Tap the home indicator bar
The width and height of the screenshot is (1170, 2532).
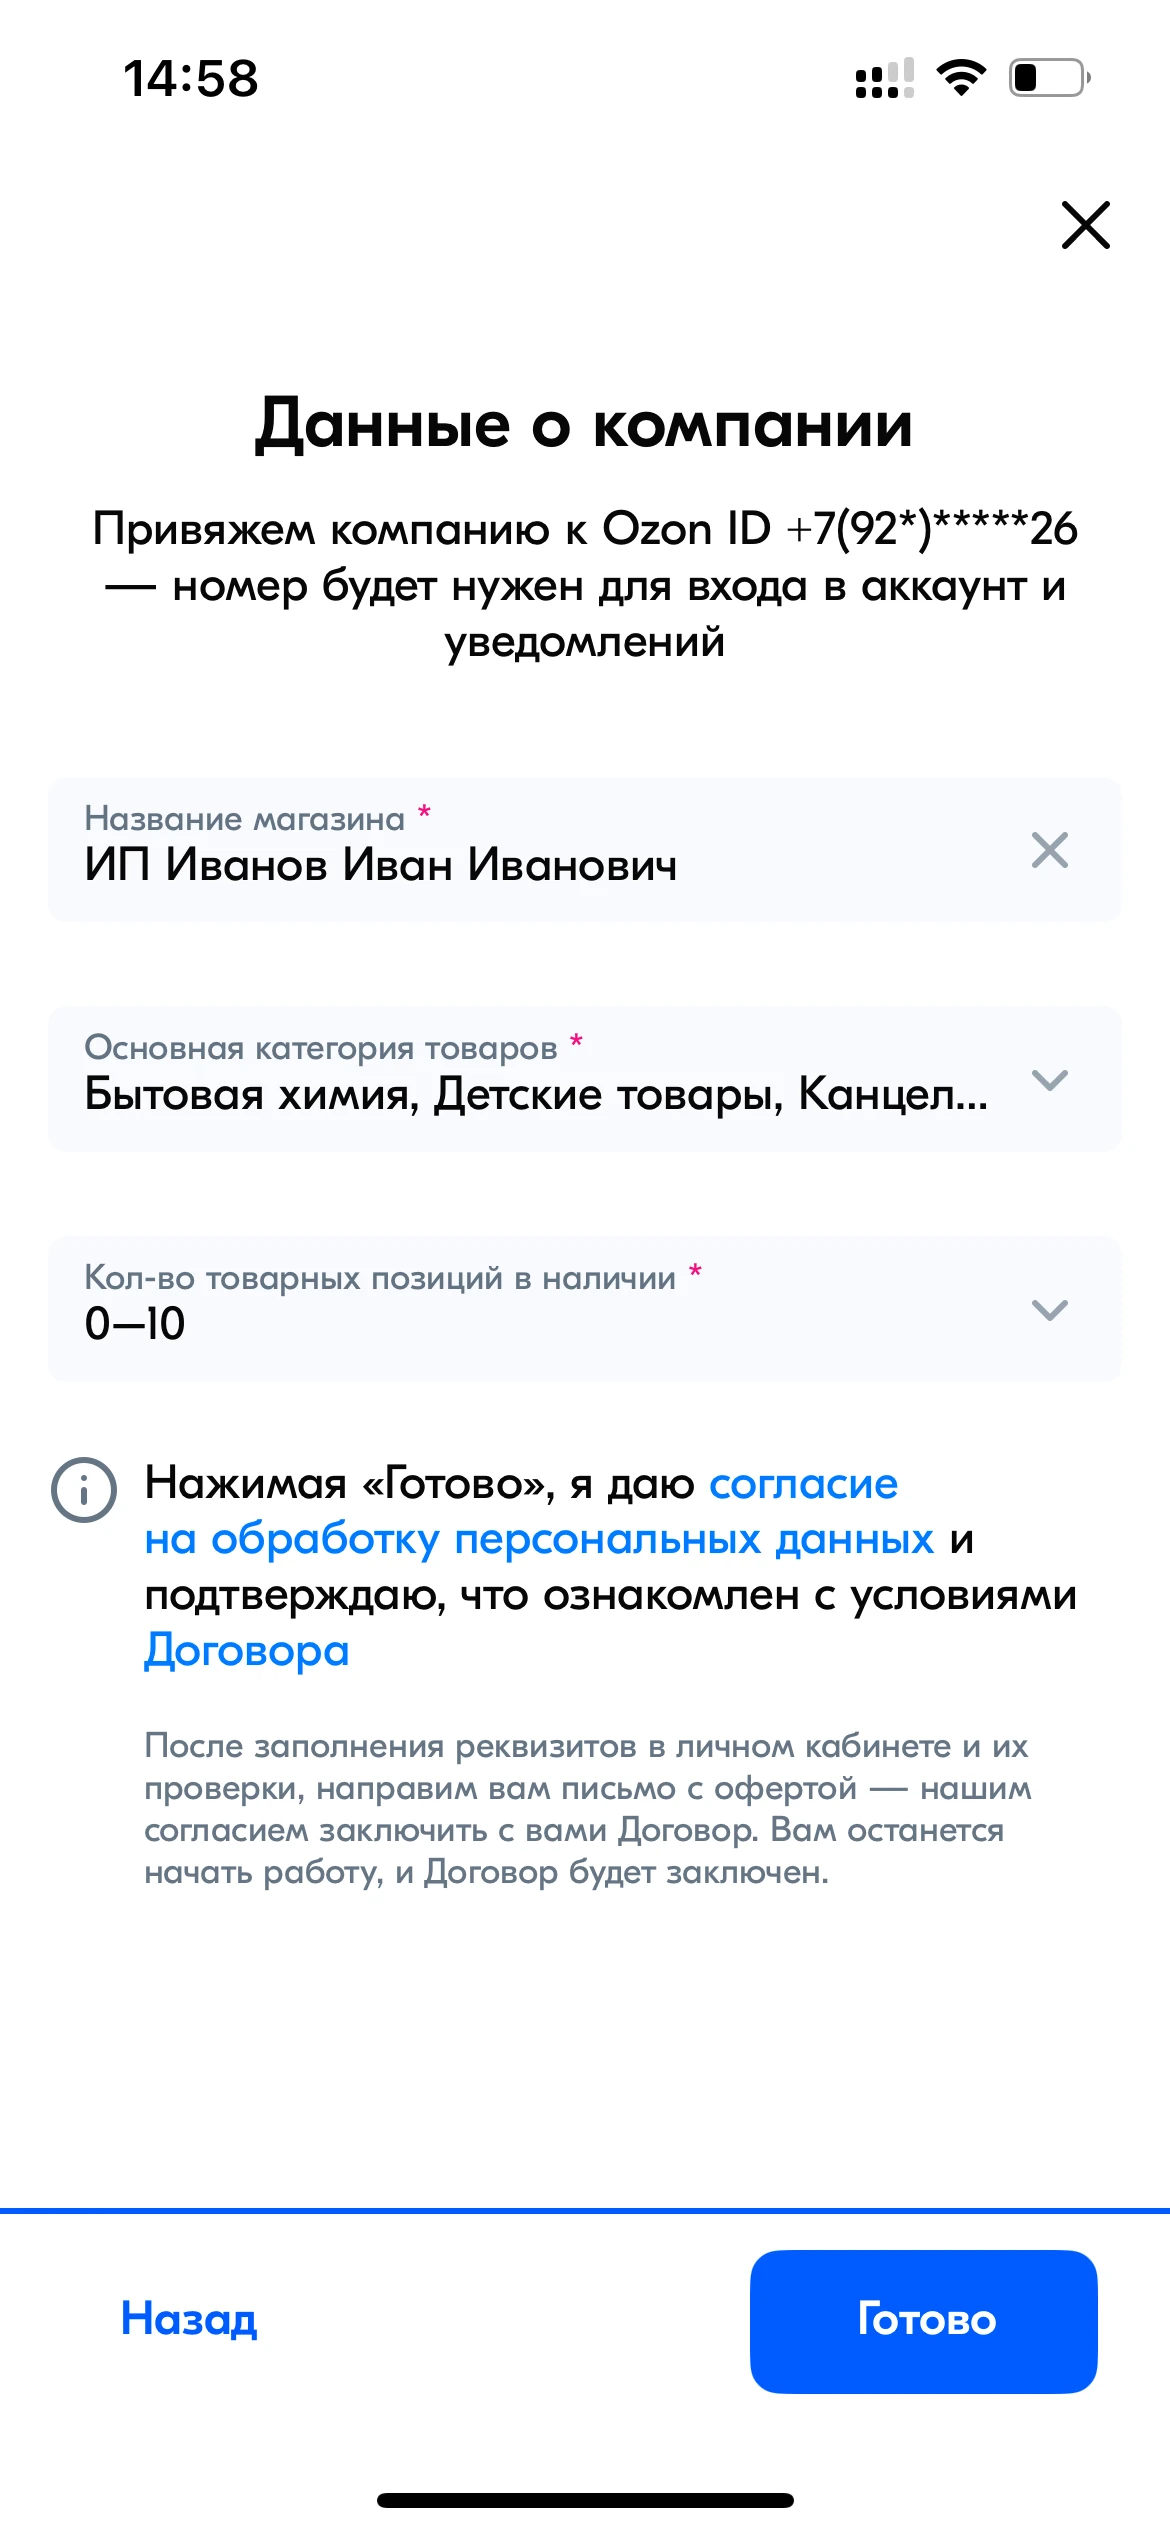tap(585, 2500)
